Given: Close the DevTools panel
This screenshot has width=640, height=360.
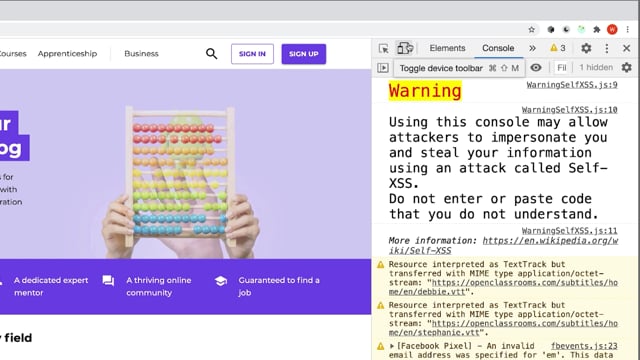Looking at the screenshot, I should [627, 48].
